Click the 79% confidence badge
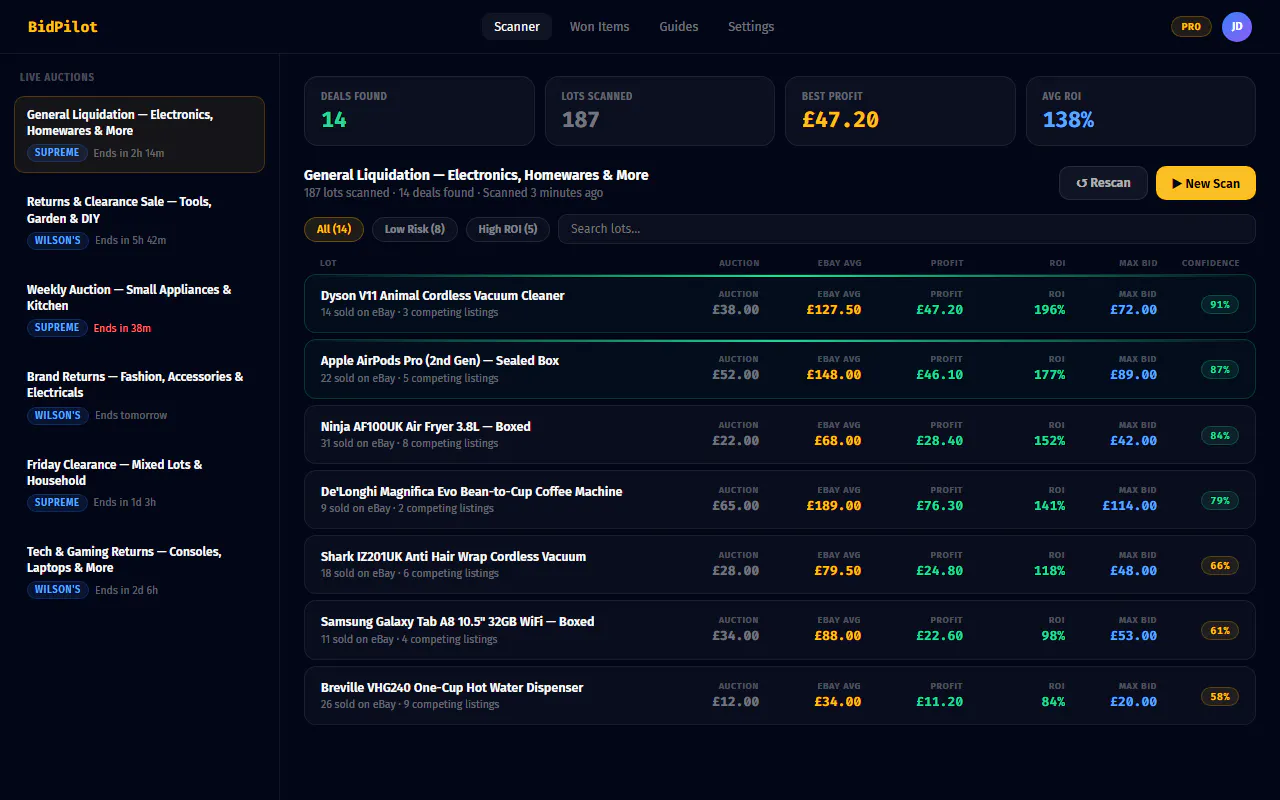Image resolution: width=1280 pixels, height=800 pixels. (1220, 500)
